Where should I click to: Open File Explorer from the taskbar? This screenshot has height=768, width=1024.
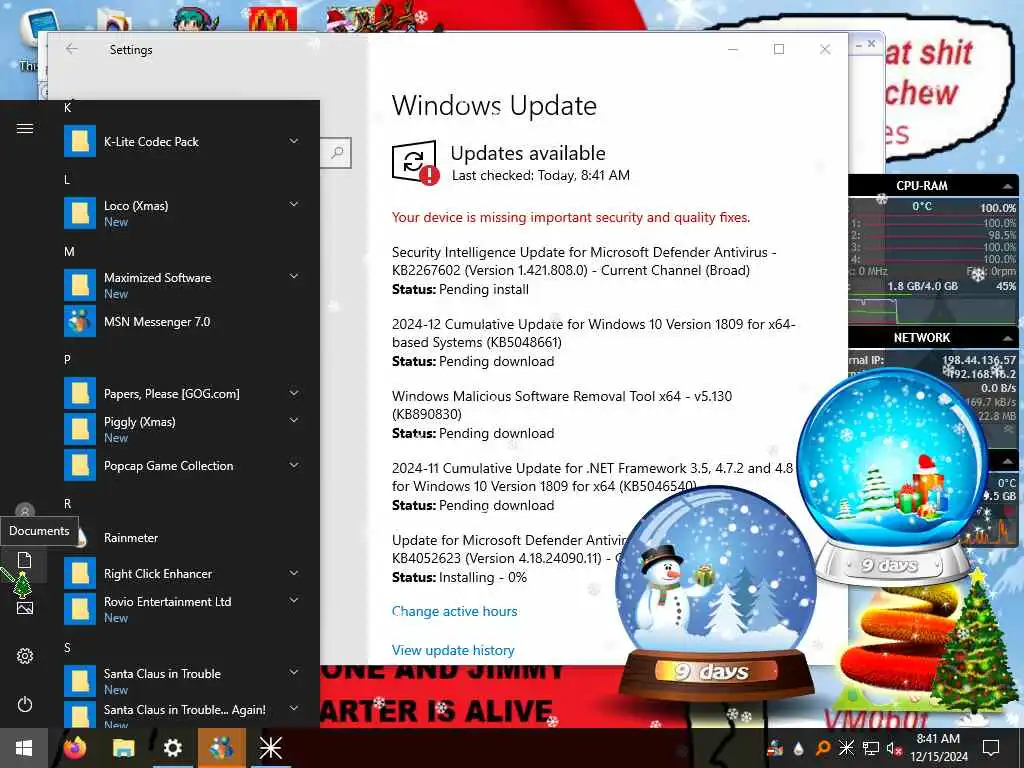123,748
